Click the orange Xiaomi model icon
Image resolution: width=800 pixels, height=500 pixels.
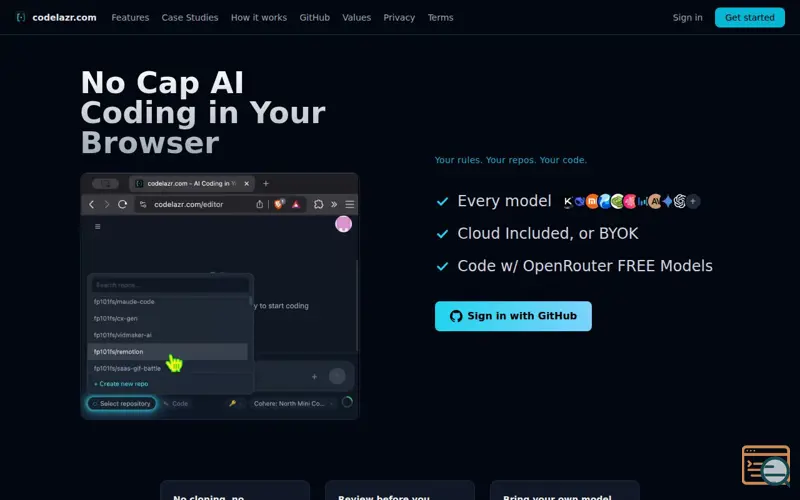point(592,202)
